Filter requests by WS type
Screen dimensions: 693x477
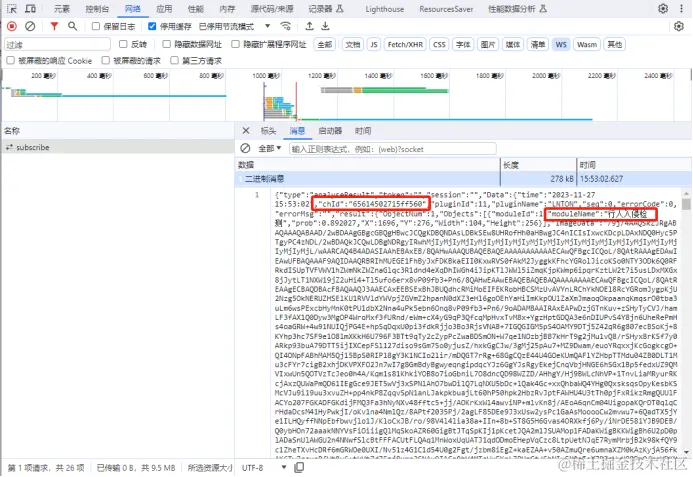click(x=561, y=44)
